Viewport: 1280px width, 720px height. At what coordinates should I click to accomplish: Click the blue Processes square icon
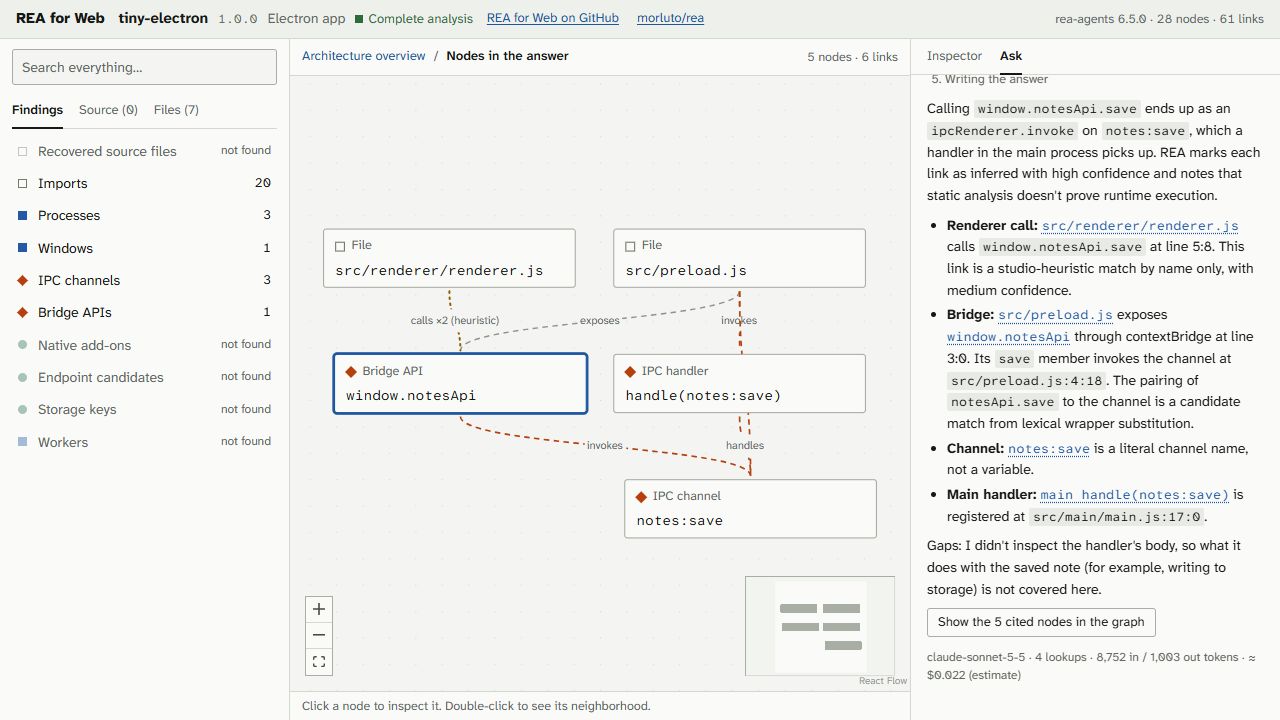point(23,215)
